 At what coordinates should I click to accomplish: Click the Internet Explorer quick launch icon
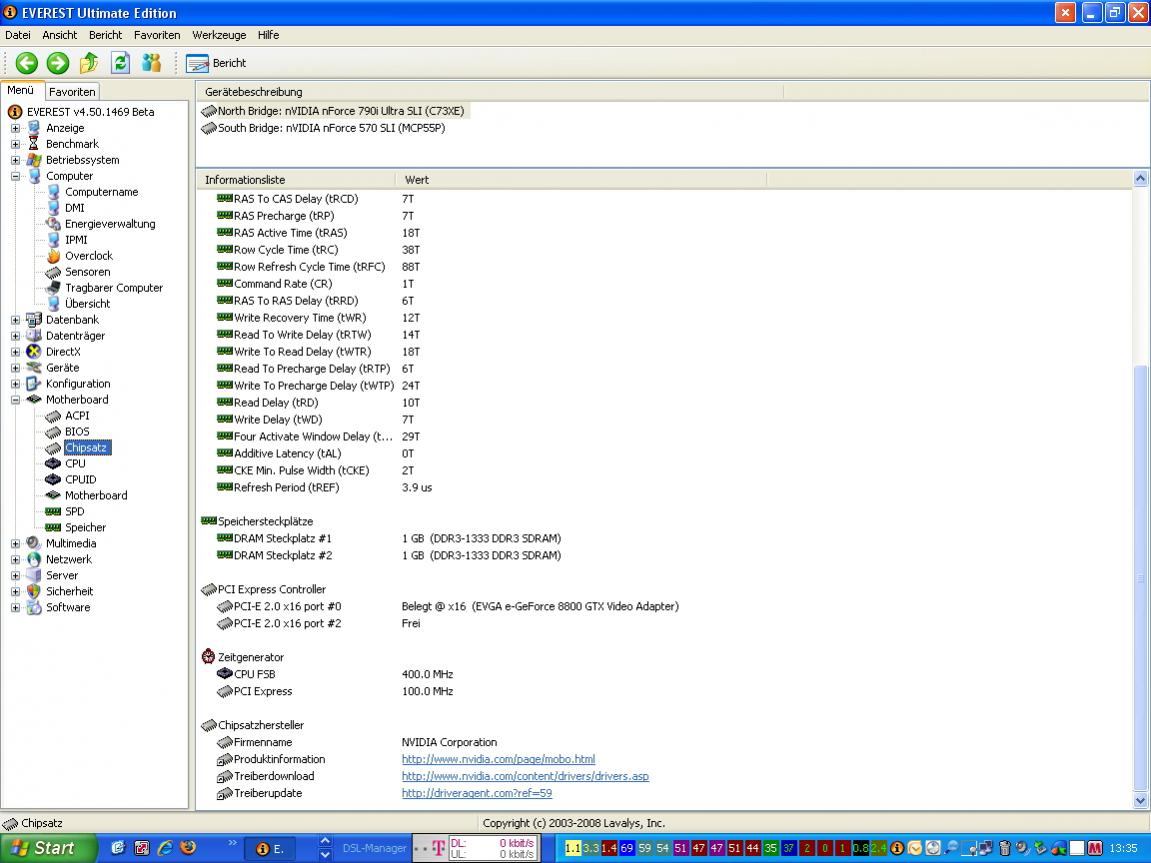(x=165, y=848)
